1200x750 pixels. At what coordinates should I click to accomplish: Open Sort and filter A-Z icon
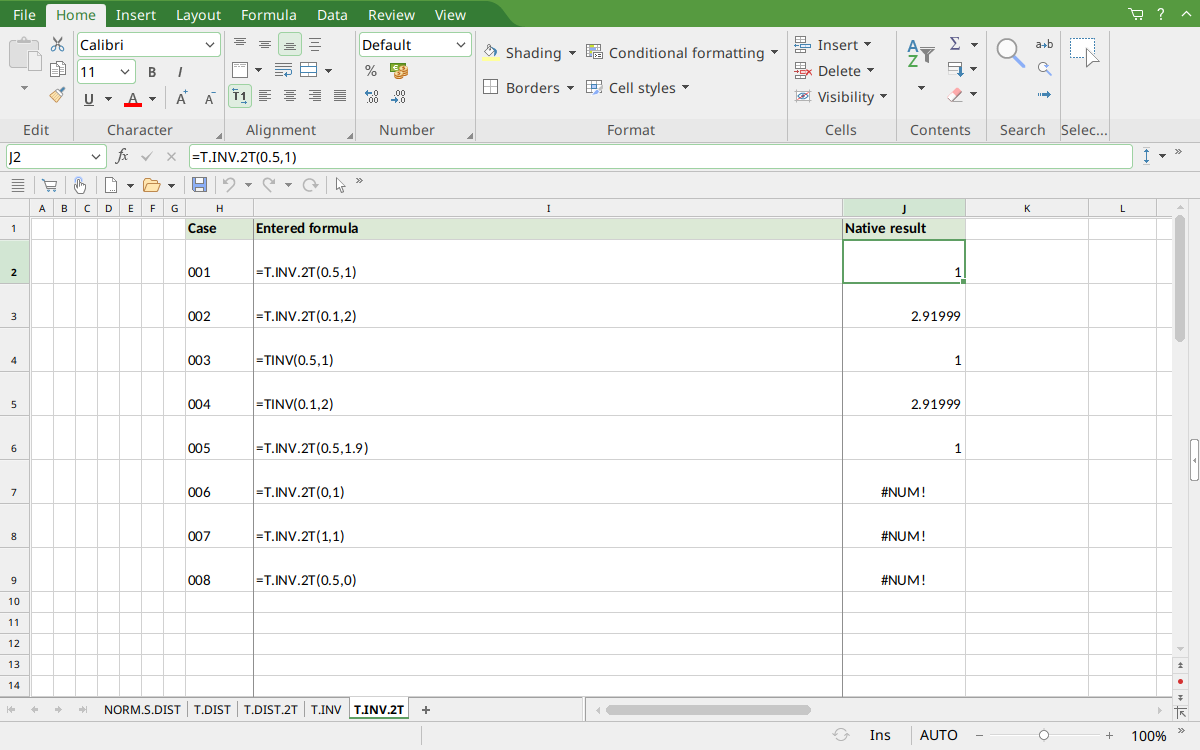[x=920, y=55]
